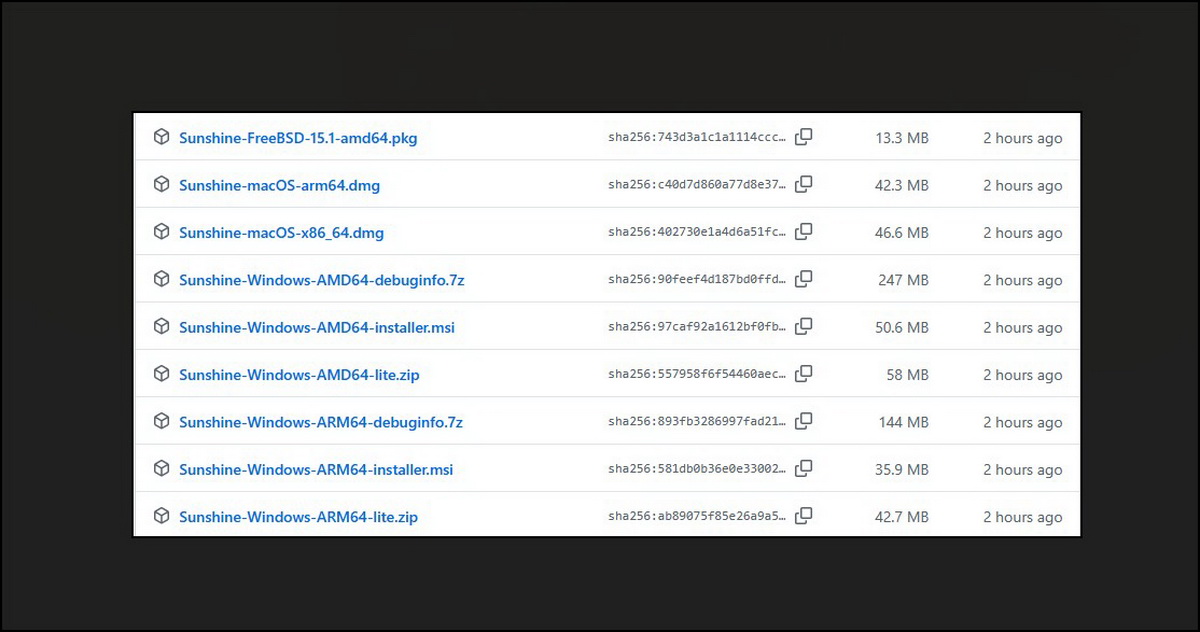Download Sunshine-Windows-ARM64-debuginfo.7z
The width and height of the screenshot is (1200, 632).
321,422
